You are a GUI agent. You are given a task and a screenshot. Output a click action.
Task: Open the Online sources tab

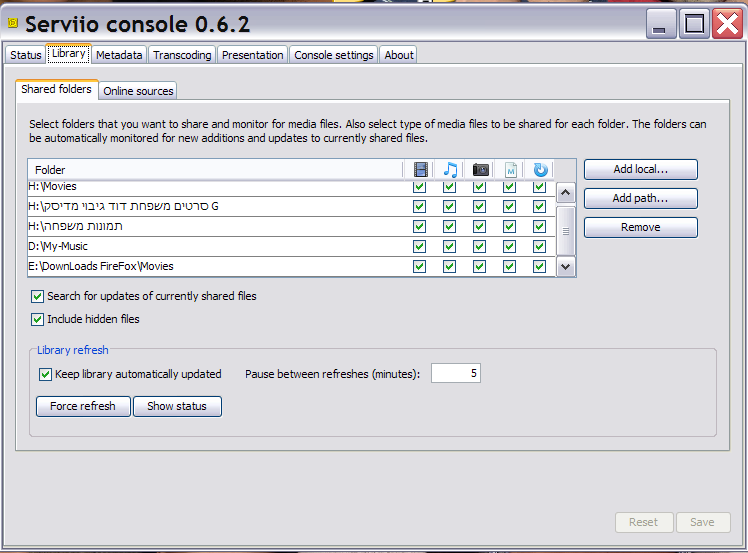[139, 91]
